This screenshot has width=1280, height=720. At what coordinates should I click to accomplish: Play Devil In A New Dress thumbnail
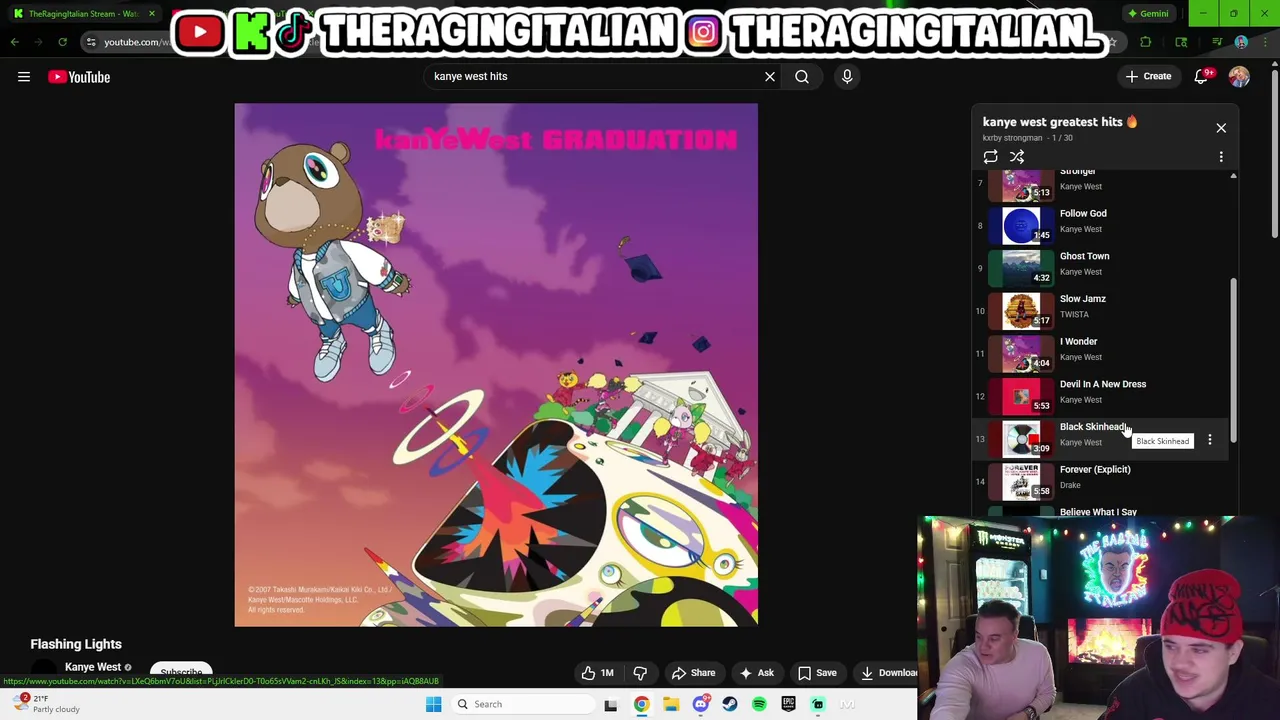pos(1022,396)
